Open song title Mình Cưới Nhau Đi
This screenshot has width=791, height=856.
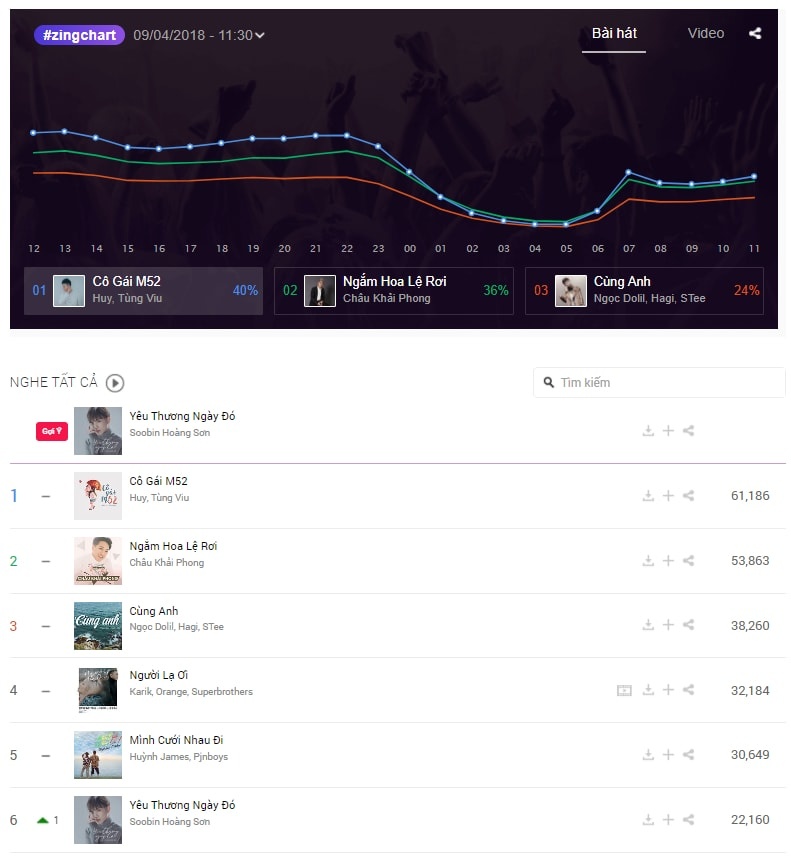coord(176,740)
